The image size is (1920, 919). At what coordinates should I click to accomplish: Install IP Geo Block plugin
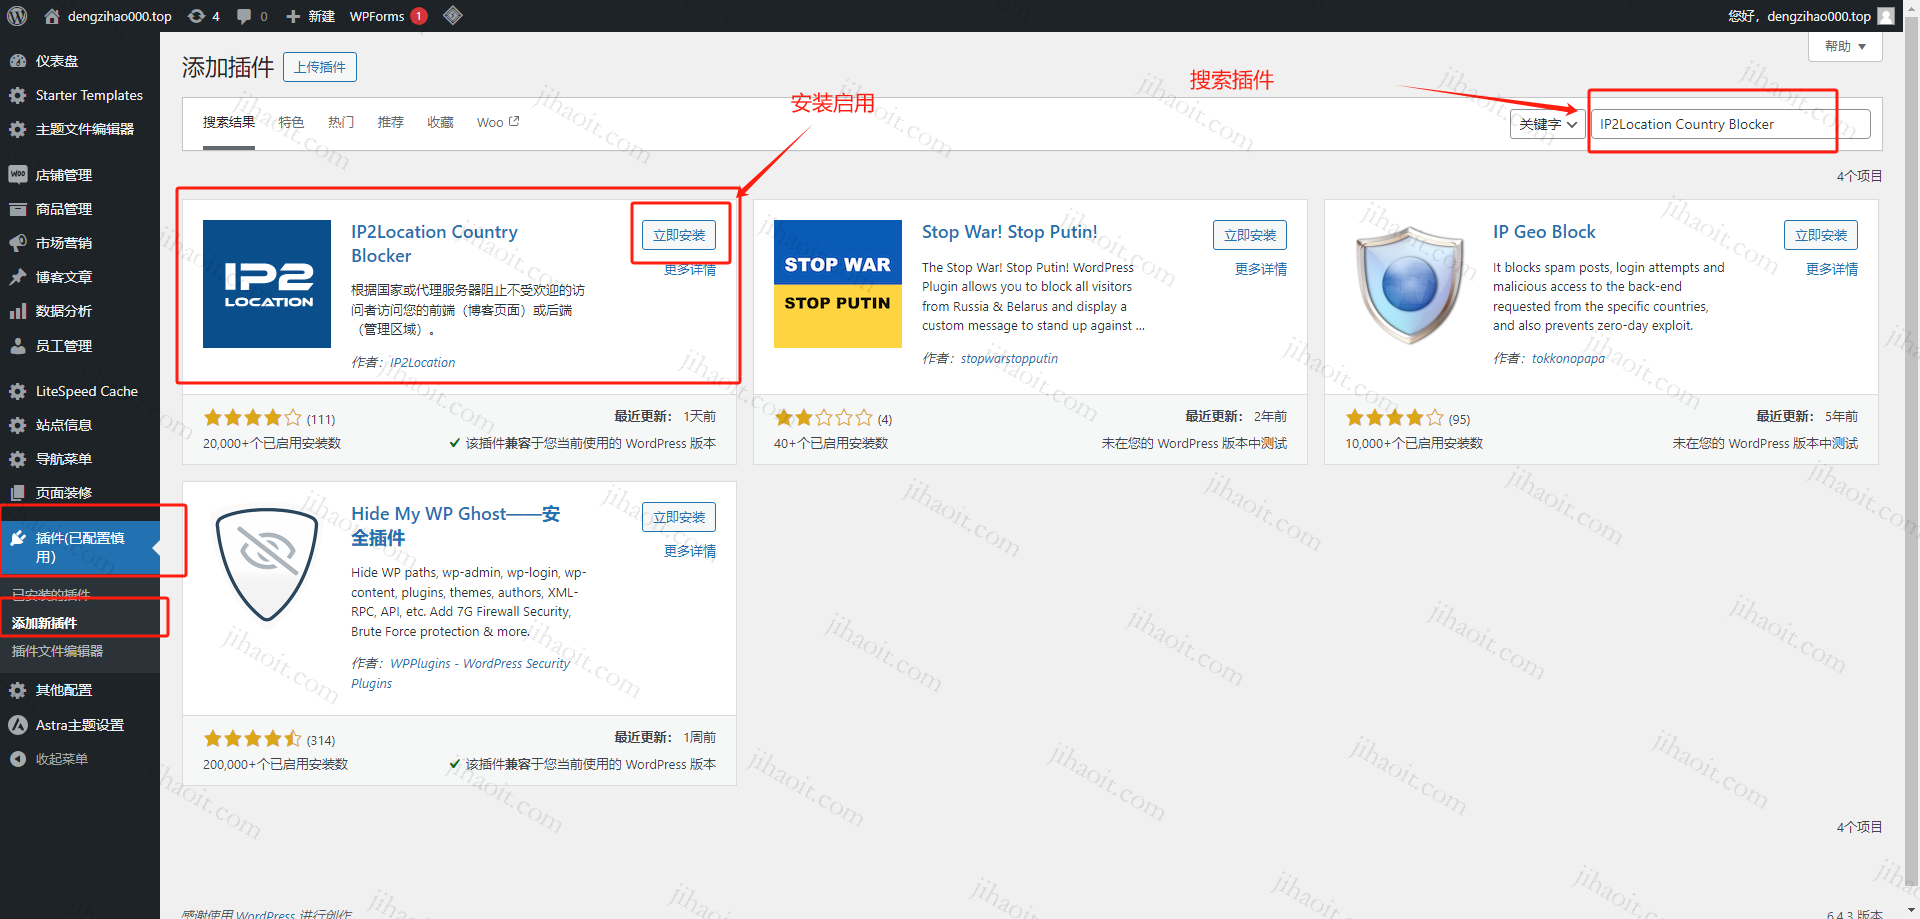[1821, 235]
